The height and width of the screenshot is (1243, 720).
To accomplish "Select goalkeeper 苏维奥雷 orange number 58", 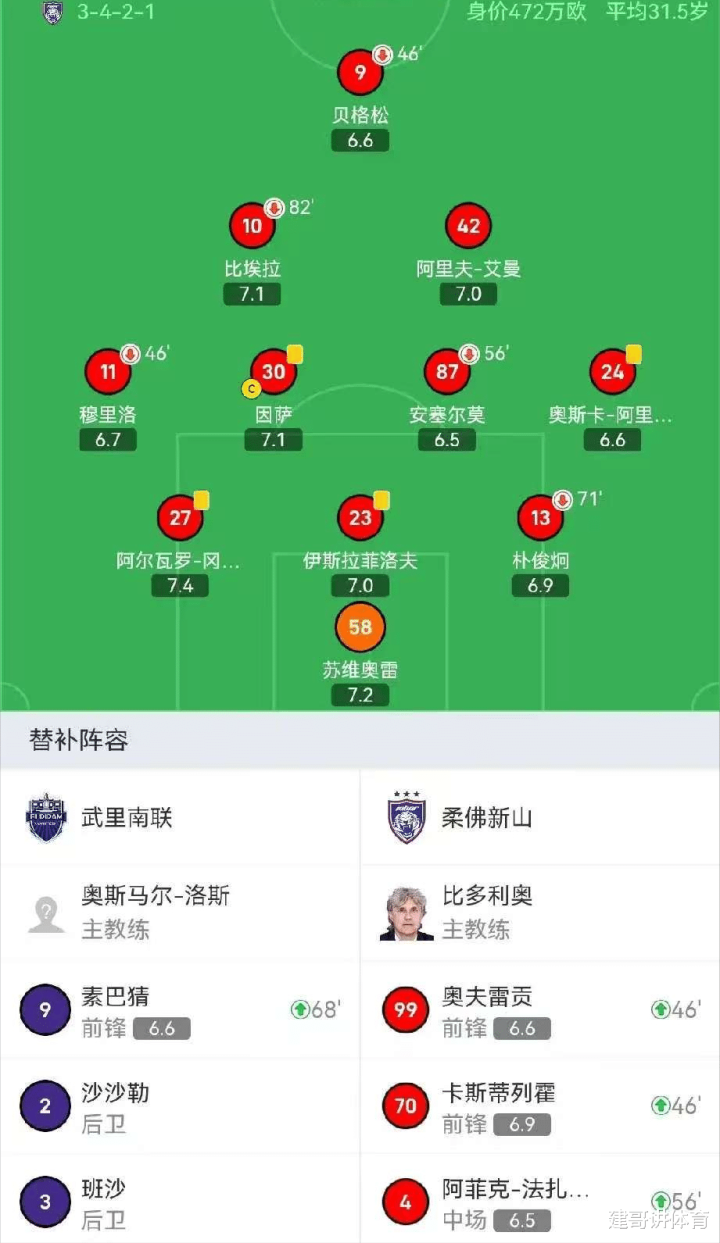I will (360, 627).
